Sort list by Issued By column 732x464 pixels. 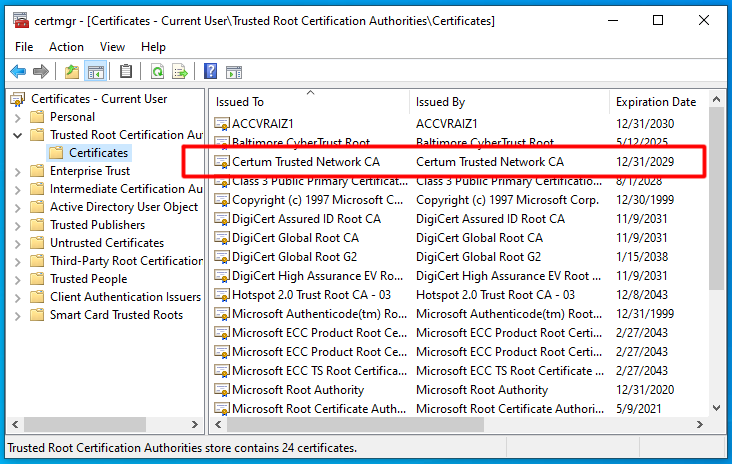pyautogui.click(x=440, y=102)
